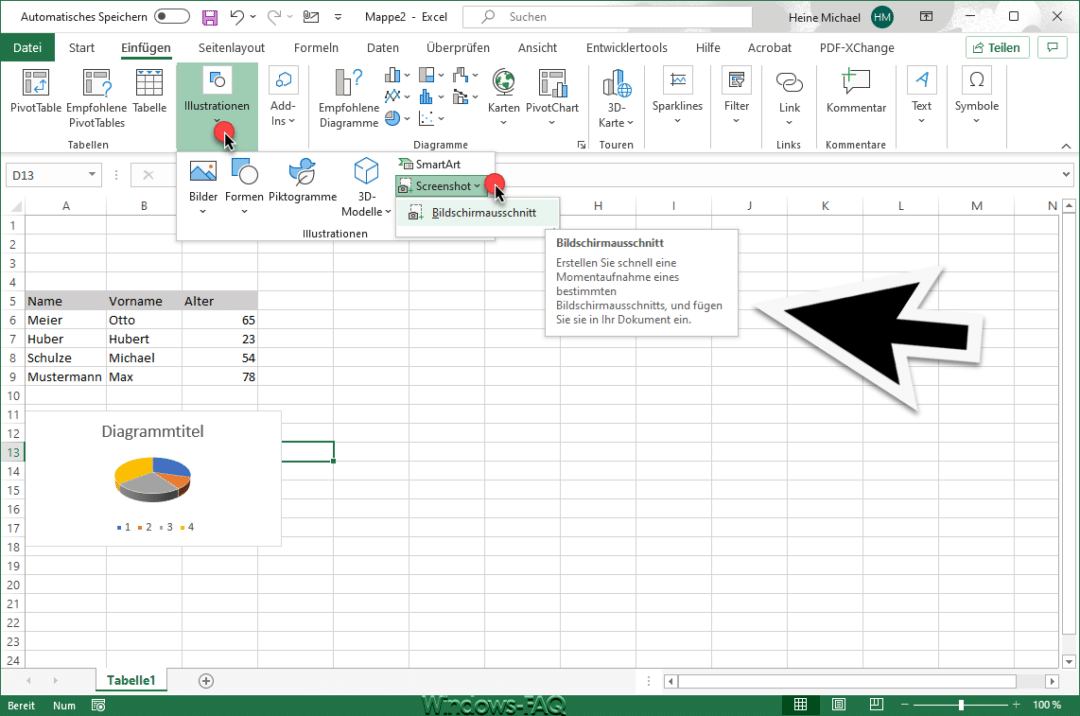
Task: Open the 3D-Karte tour icon
Action: tap(616, 83)
